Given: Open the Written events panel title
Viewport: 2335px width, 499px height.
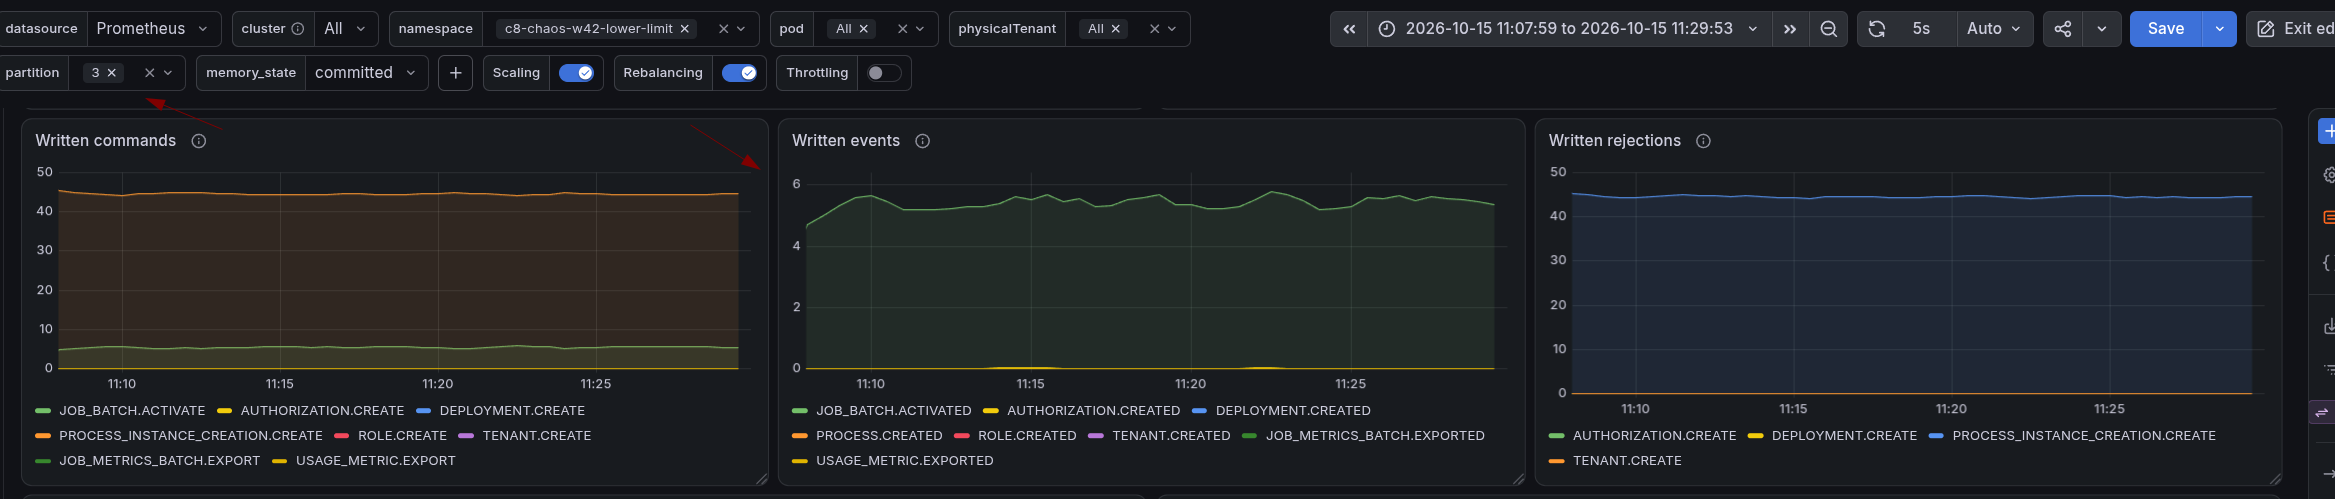Looking at the screenshot, I should pyautogui.click(x=846, y=141).
